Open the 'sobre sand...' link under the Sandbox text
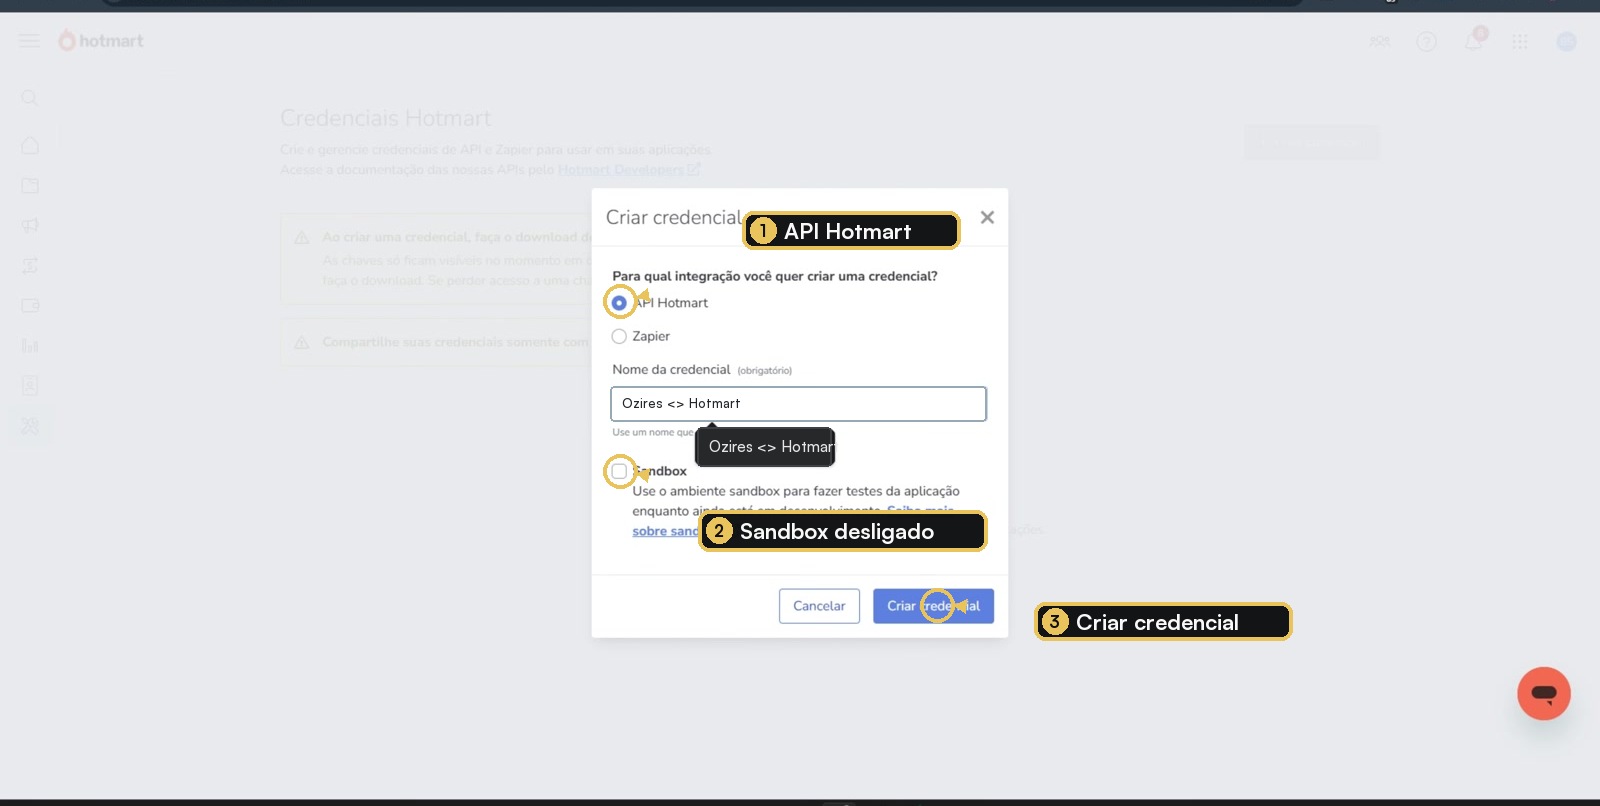Image resolution: width=1600 pixels, height=806 pixels. [665, 531]
